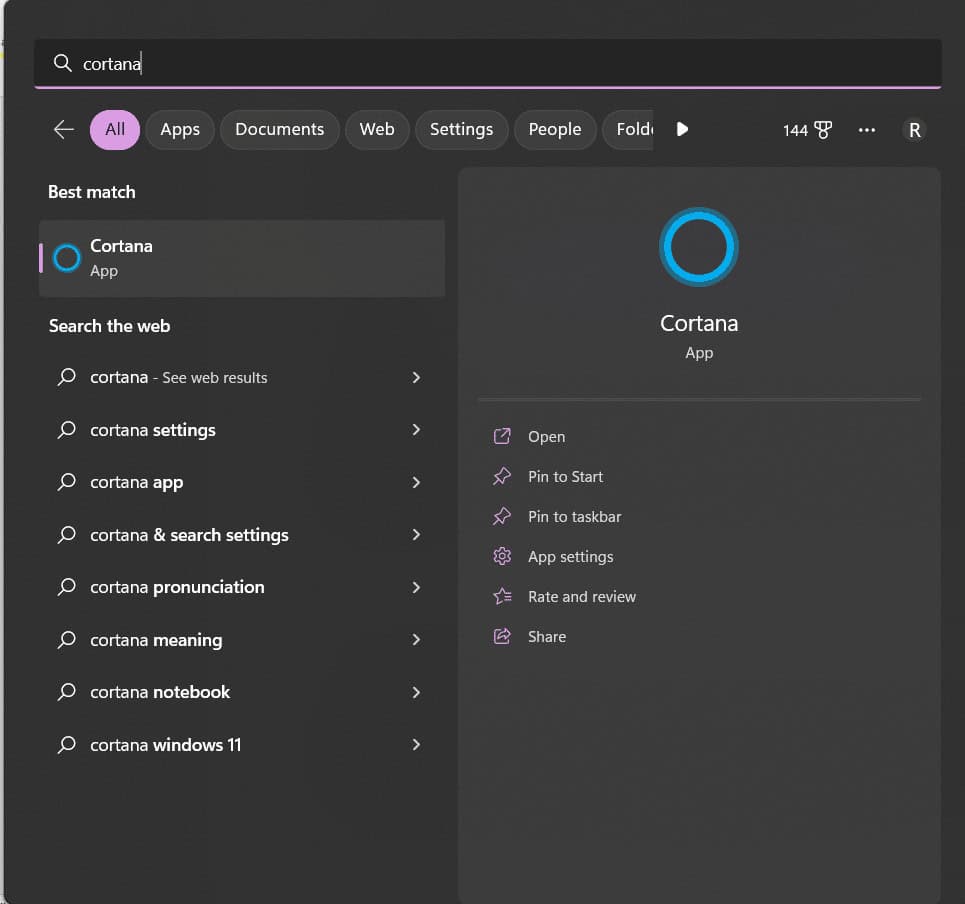Click the Cortana ring icon in Best match
The image size is (965, 904).
click(66, 258)
